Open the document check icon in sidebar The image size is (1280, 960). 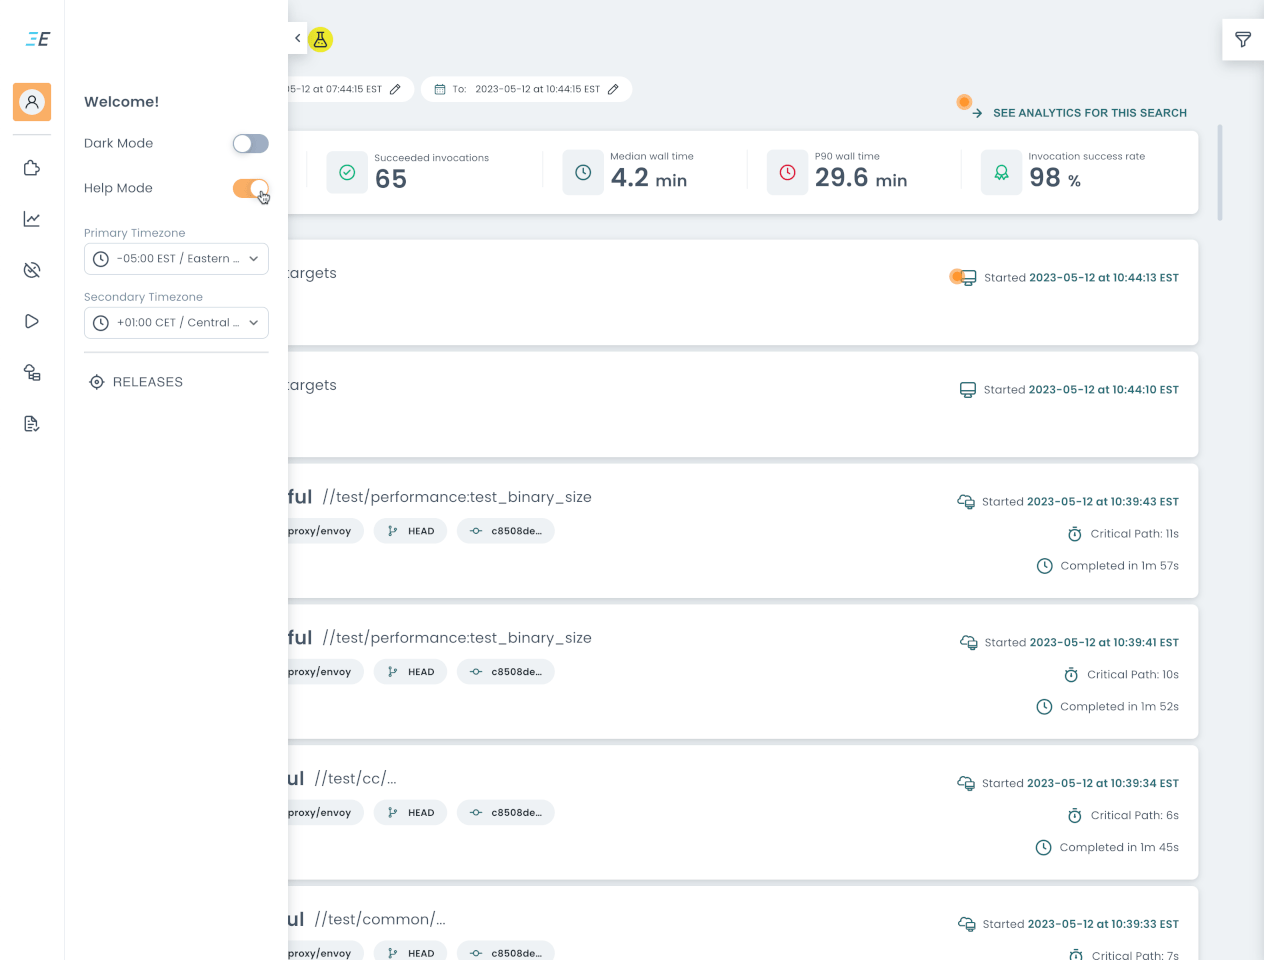pos(31,423)
